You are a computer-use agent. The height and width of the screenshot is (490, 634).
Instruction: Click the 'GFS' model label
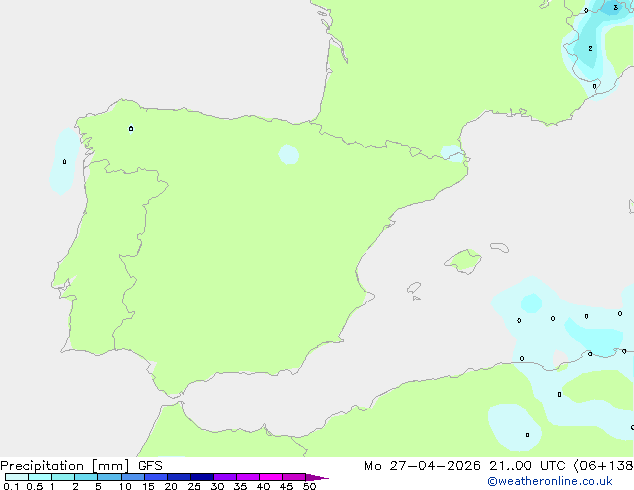(150, 466)
